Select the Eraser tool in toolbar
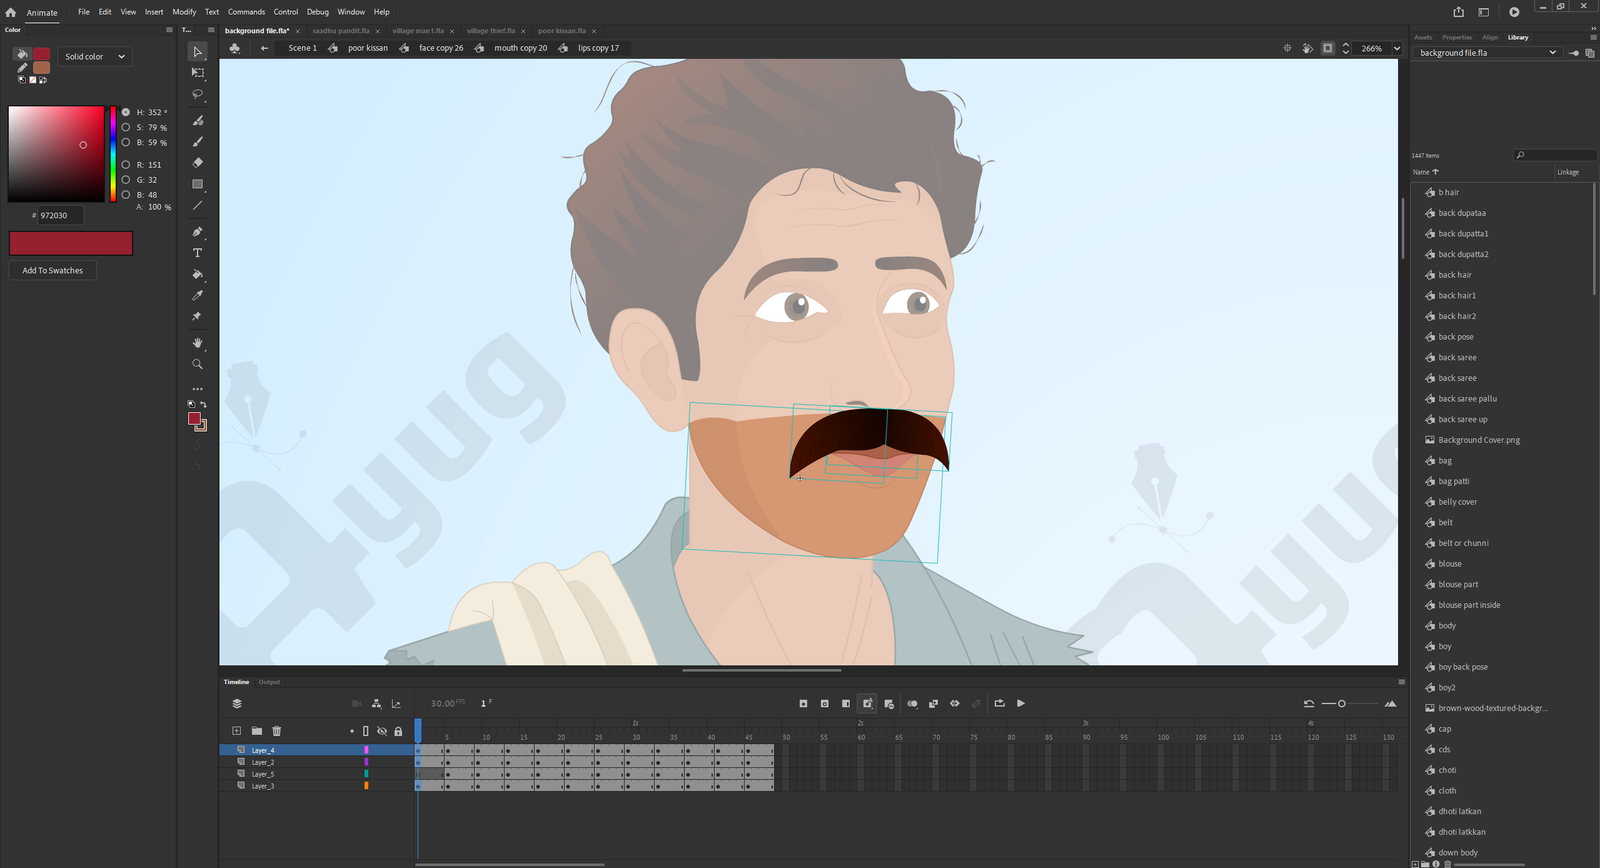The image size is (1600, 868). tap(197, 162)
